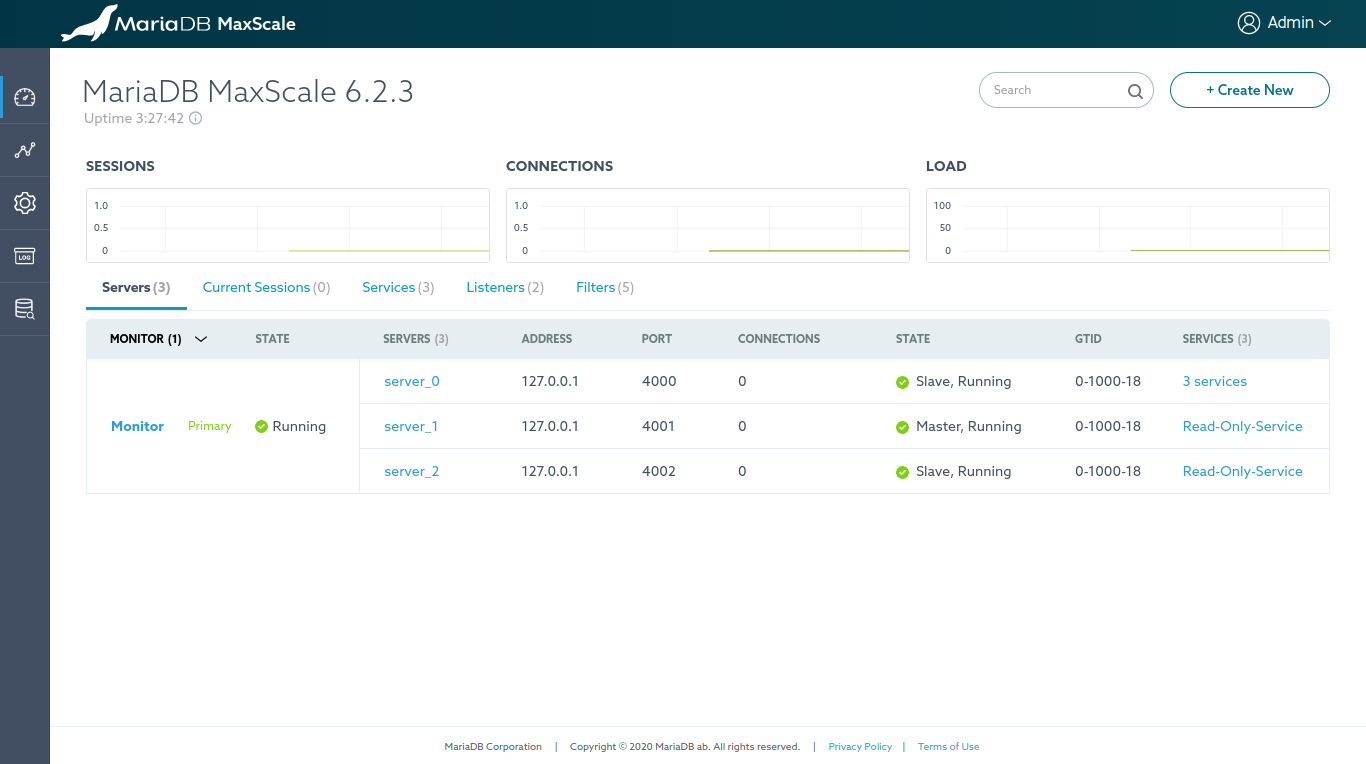Click the uptime info icon

[196, 118]
